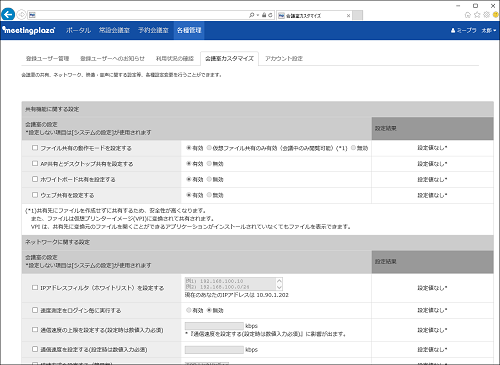Click 設定値なし in ウェブ共有 row
This screenshot has width=500, height=365.
pos(432,195)
